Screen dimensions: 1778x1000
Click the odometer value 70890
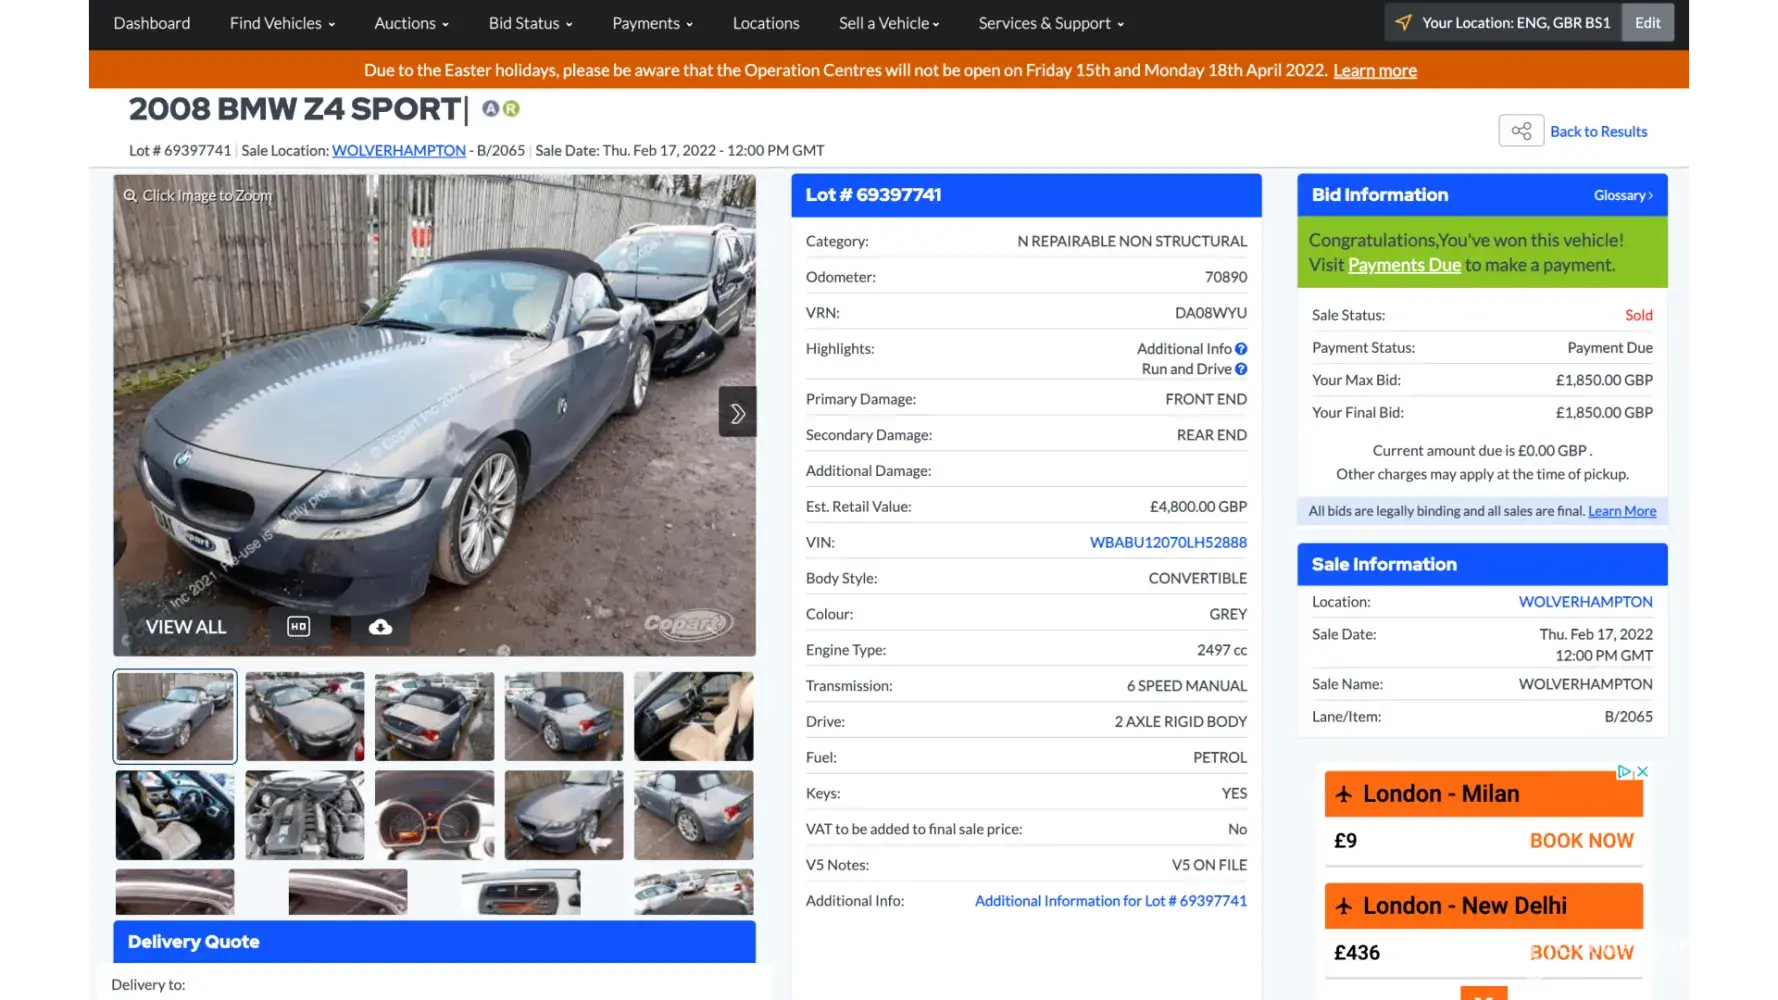(x=1226, y=277)
